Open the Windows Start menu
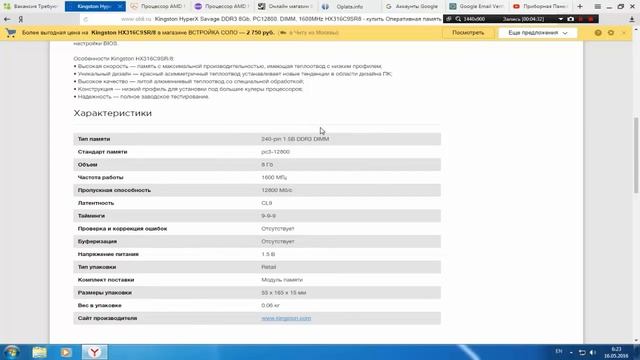Image resolution: width=640 pixels, height=360 pixels. [x=11, y=352]
